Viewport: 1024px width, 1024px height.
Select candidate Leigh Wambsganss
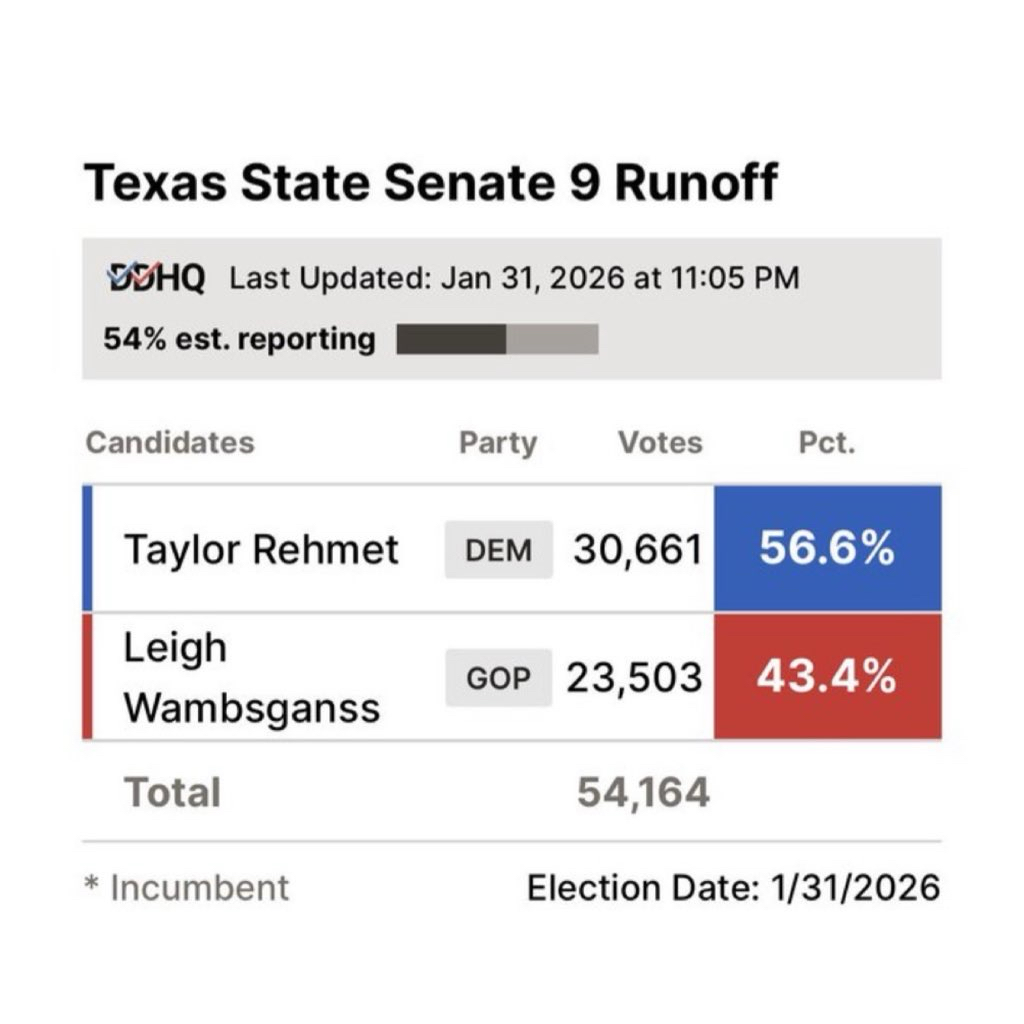[251, 678]
